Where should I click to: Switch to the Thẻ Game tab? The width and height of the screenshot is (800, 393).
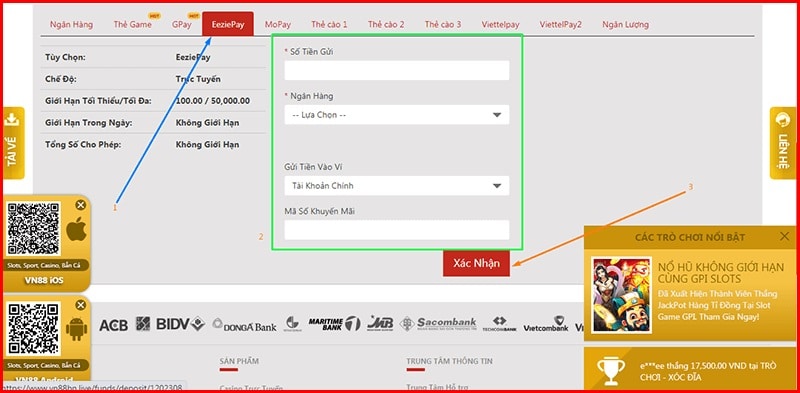pyautogui.click(x=133, y=24)
